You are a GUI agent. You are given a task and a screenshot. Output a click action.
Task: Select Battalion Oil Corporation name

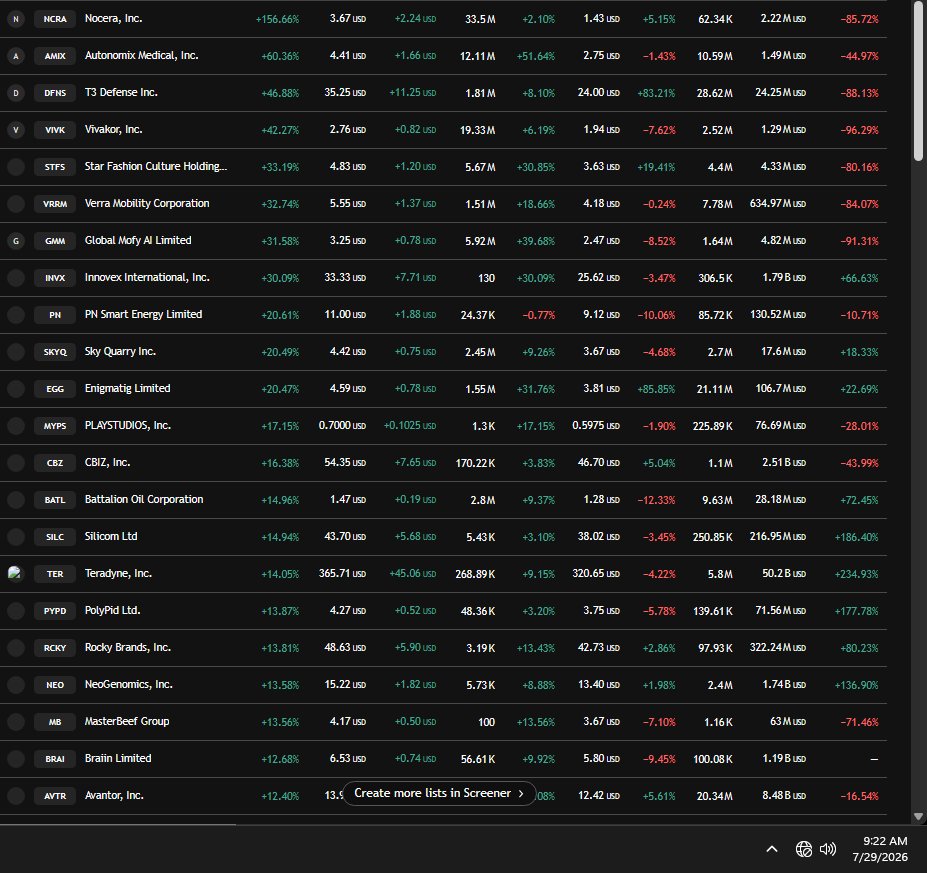pyautogui.click(x=144, y=499)
